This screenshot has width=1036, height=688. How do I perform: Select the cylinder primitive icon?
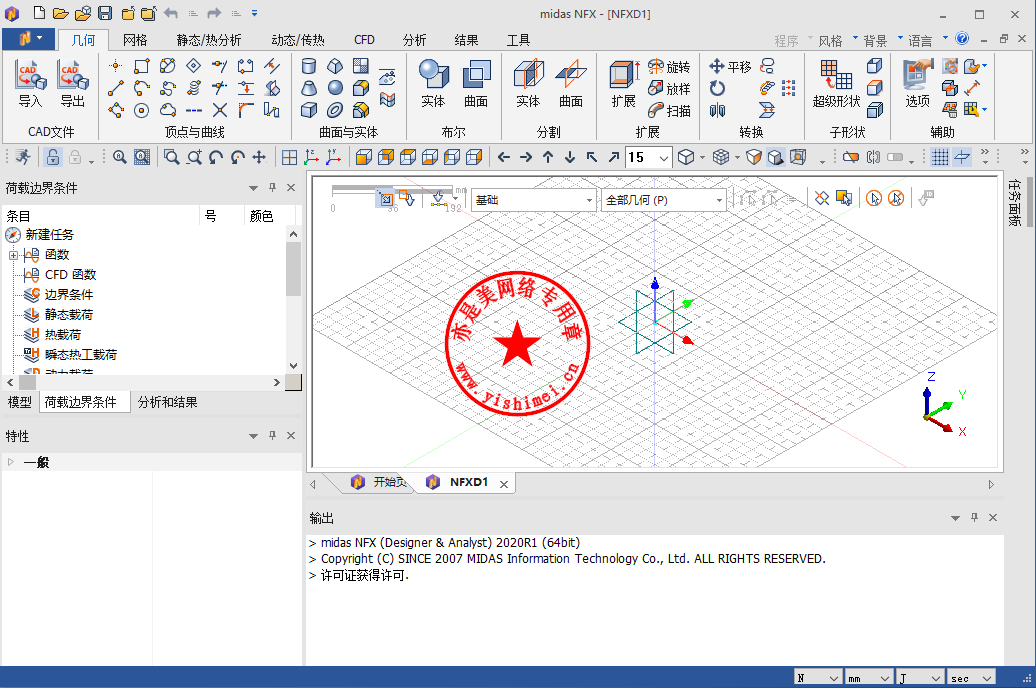pos(309,66)
